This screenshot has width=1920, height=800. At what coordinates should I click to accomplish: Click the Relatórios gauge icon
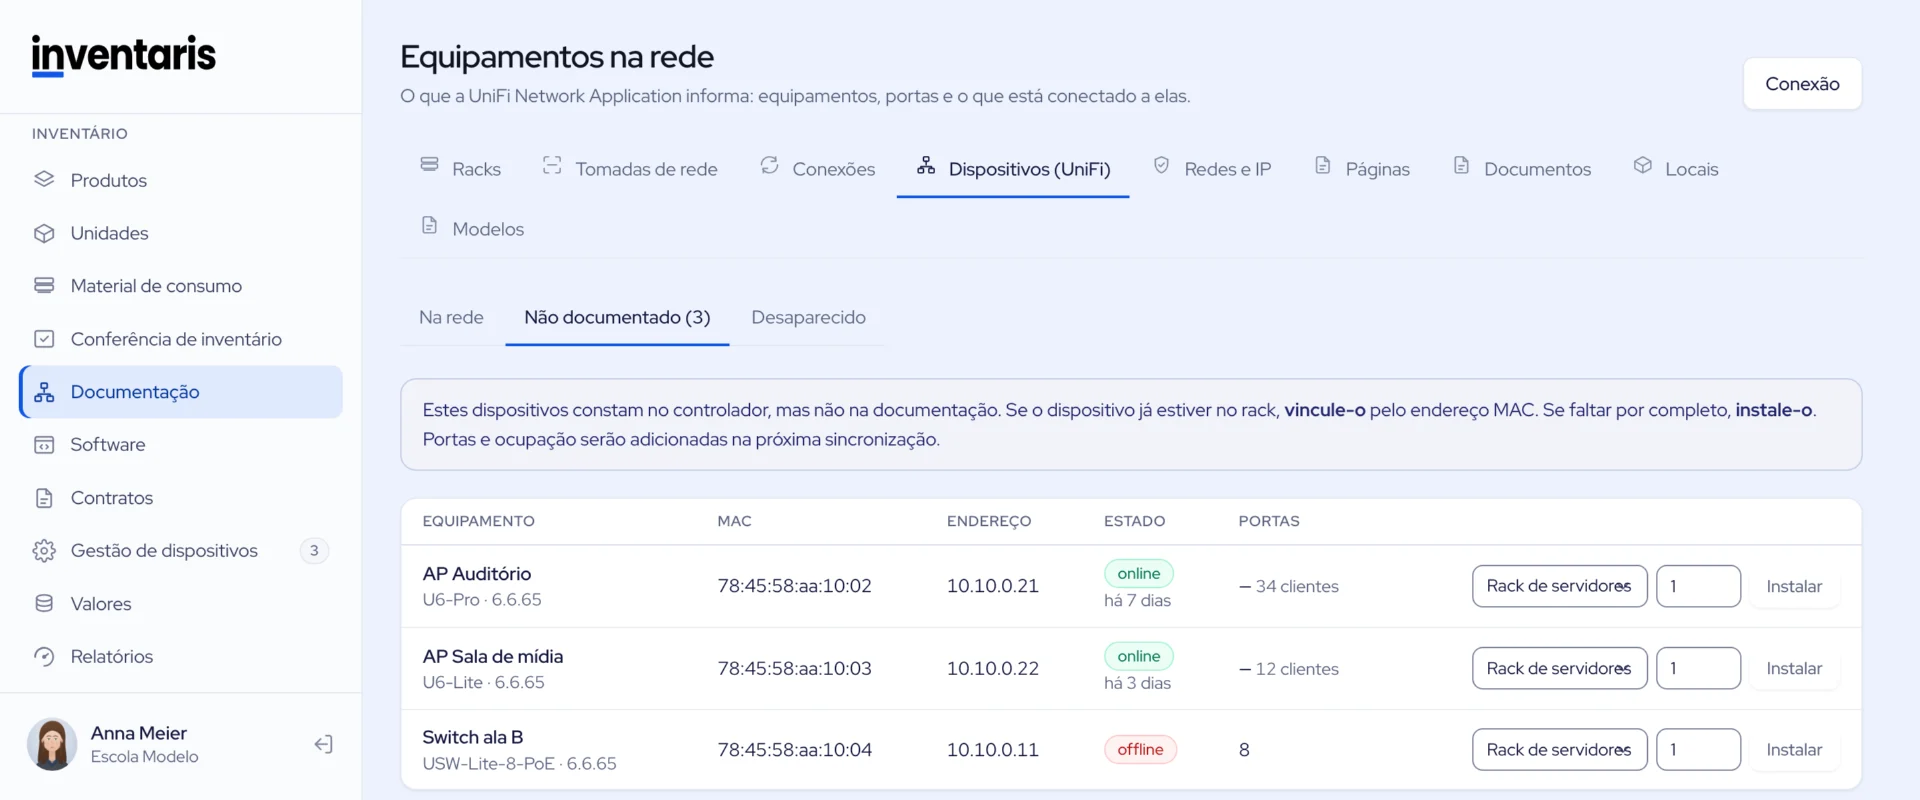(x=44, y=657)
